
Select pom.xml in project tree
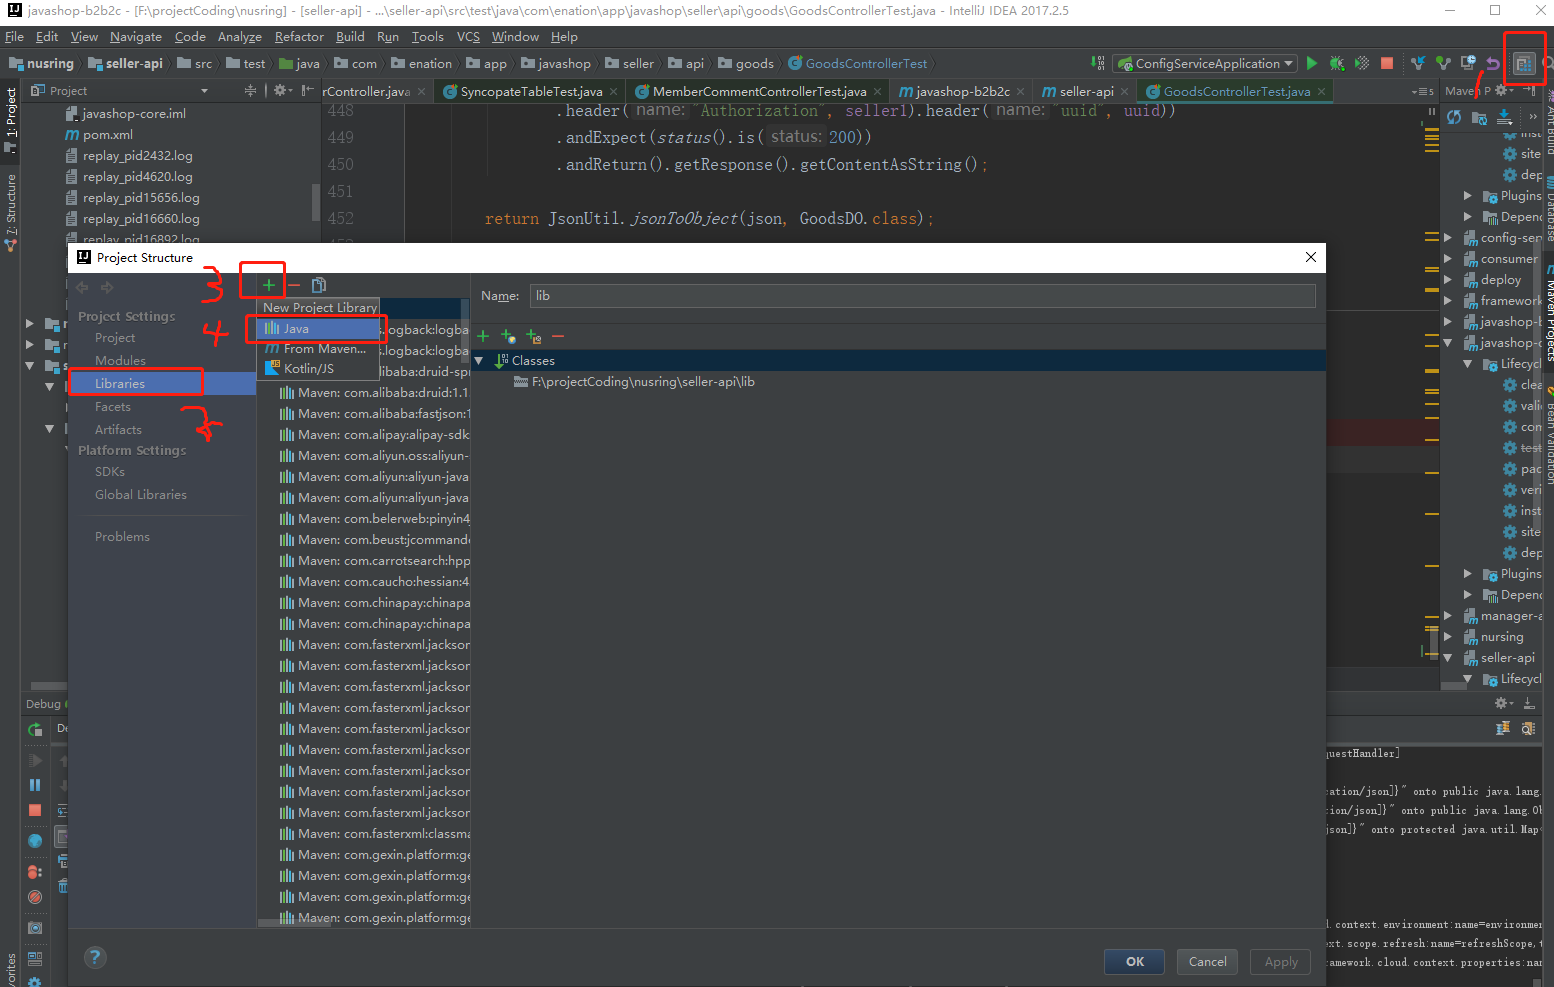108,135
